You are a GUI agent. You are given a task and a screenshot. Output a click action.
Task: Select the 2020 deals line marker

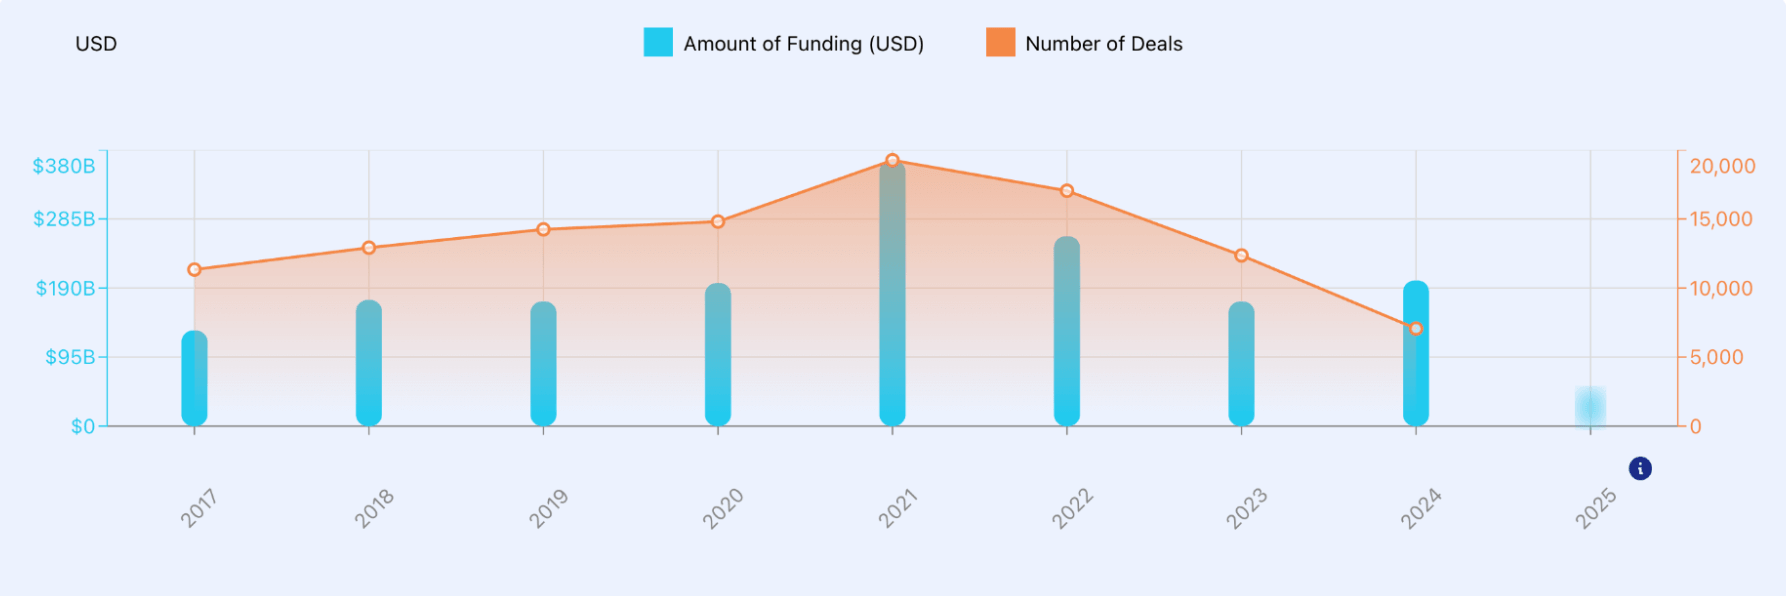click(718, 222)
